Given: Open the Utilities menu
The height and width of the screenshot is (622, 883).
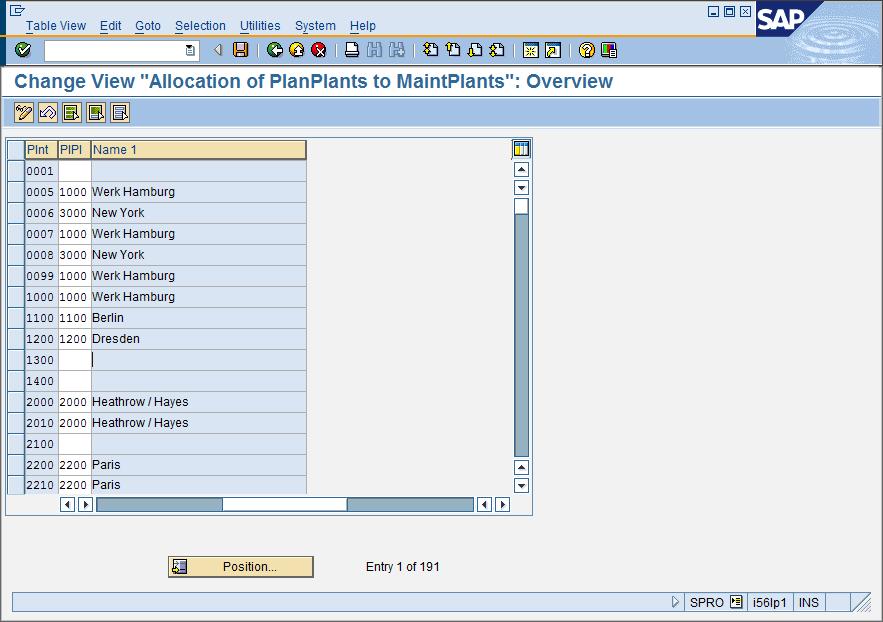Looking at the screenshot, I should pos(260,26).
